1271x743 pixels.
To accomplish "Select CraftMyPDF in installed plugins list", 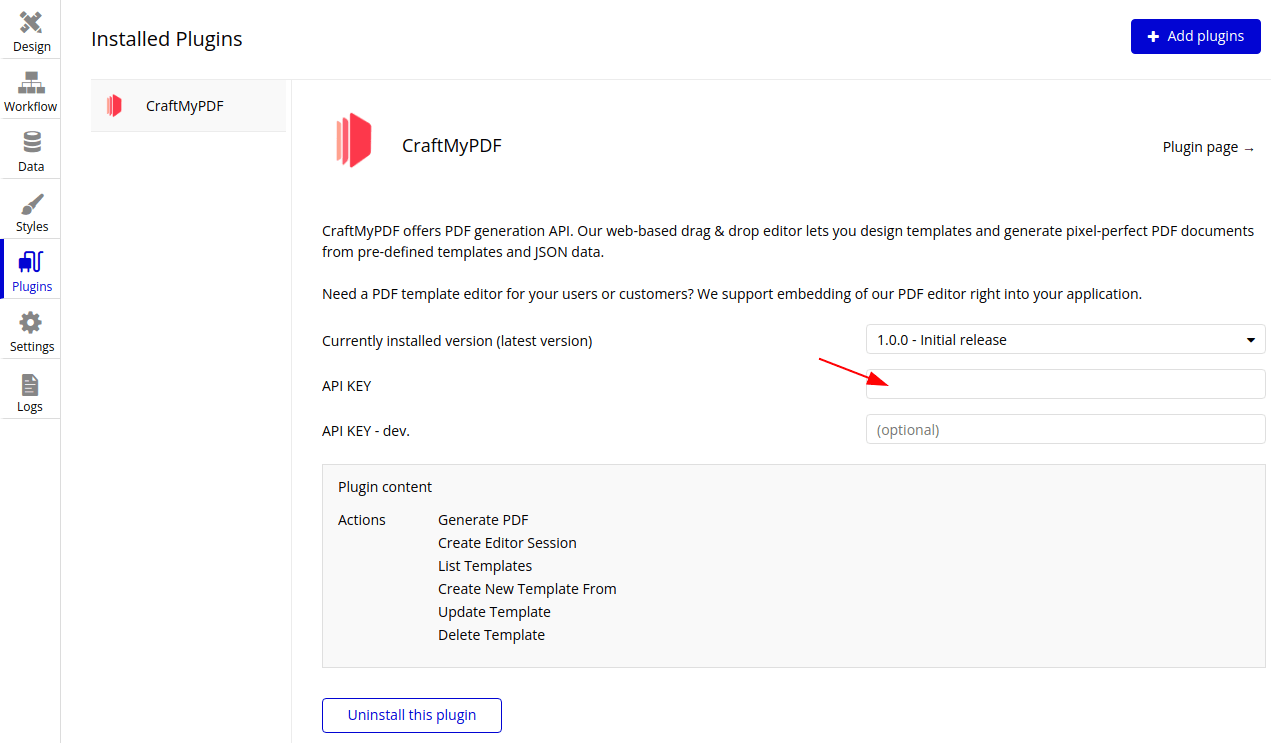I will [x=188, y=105].
